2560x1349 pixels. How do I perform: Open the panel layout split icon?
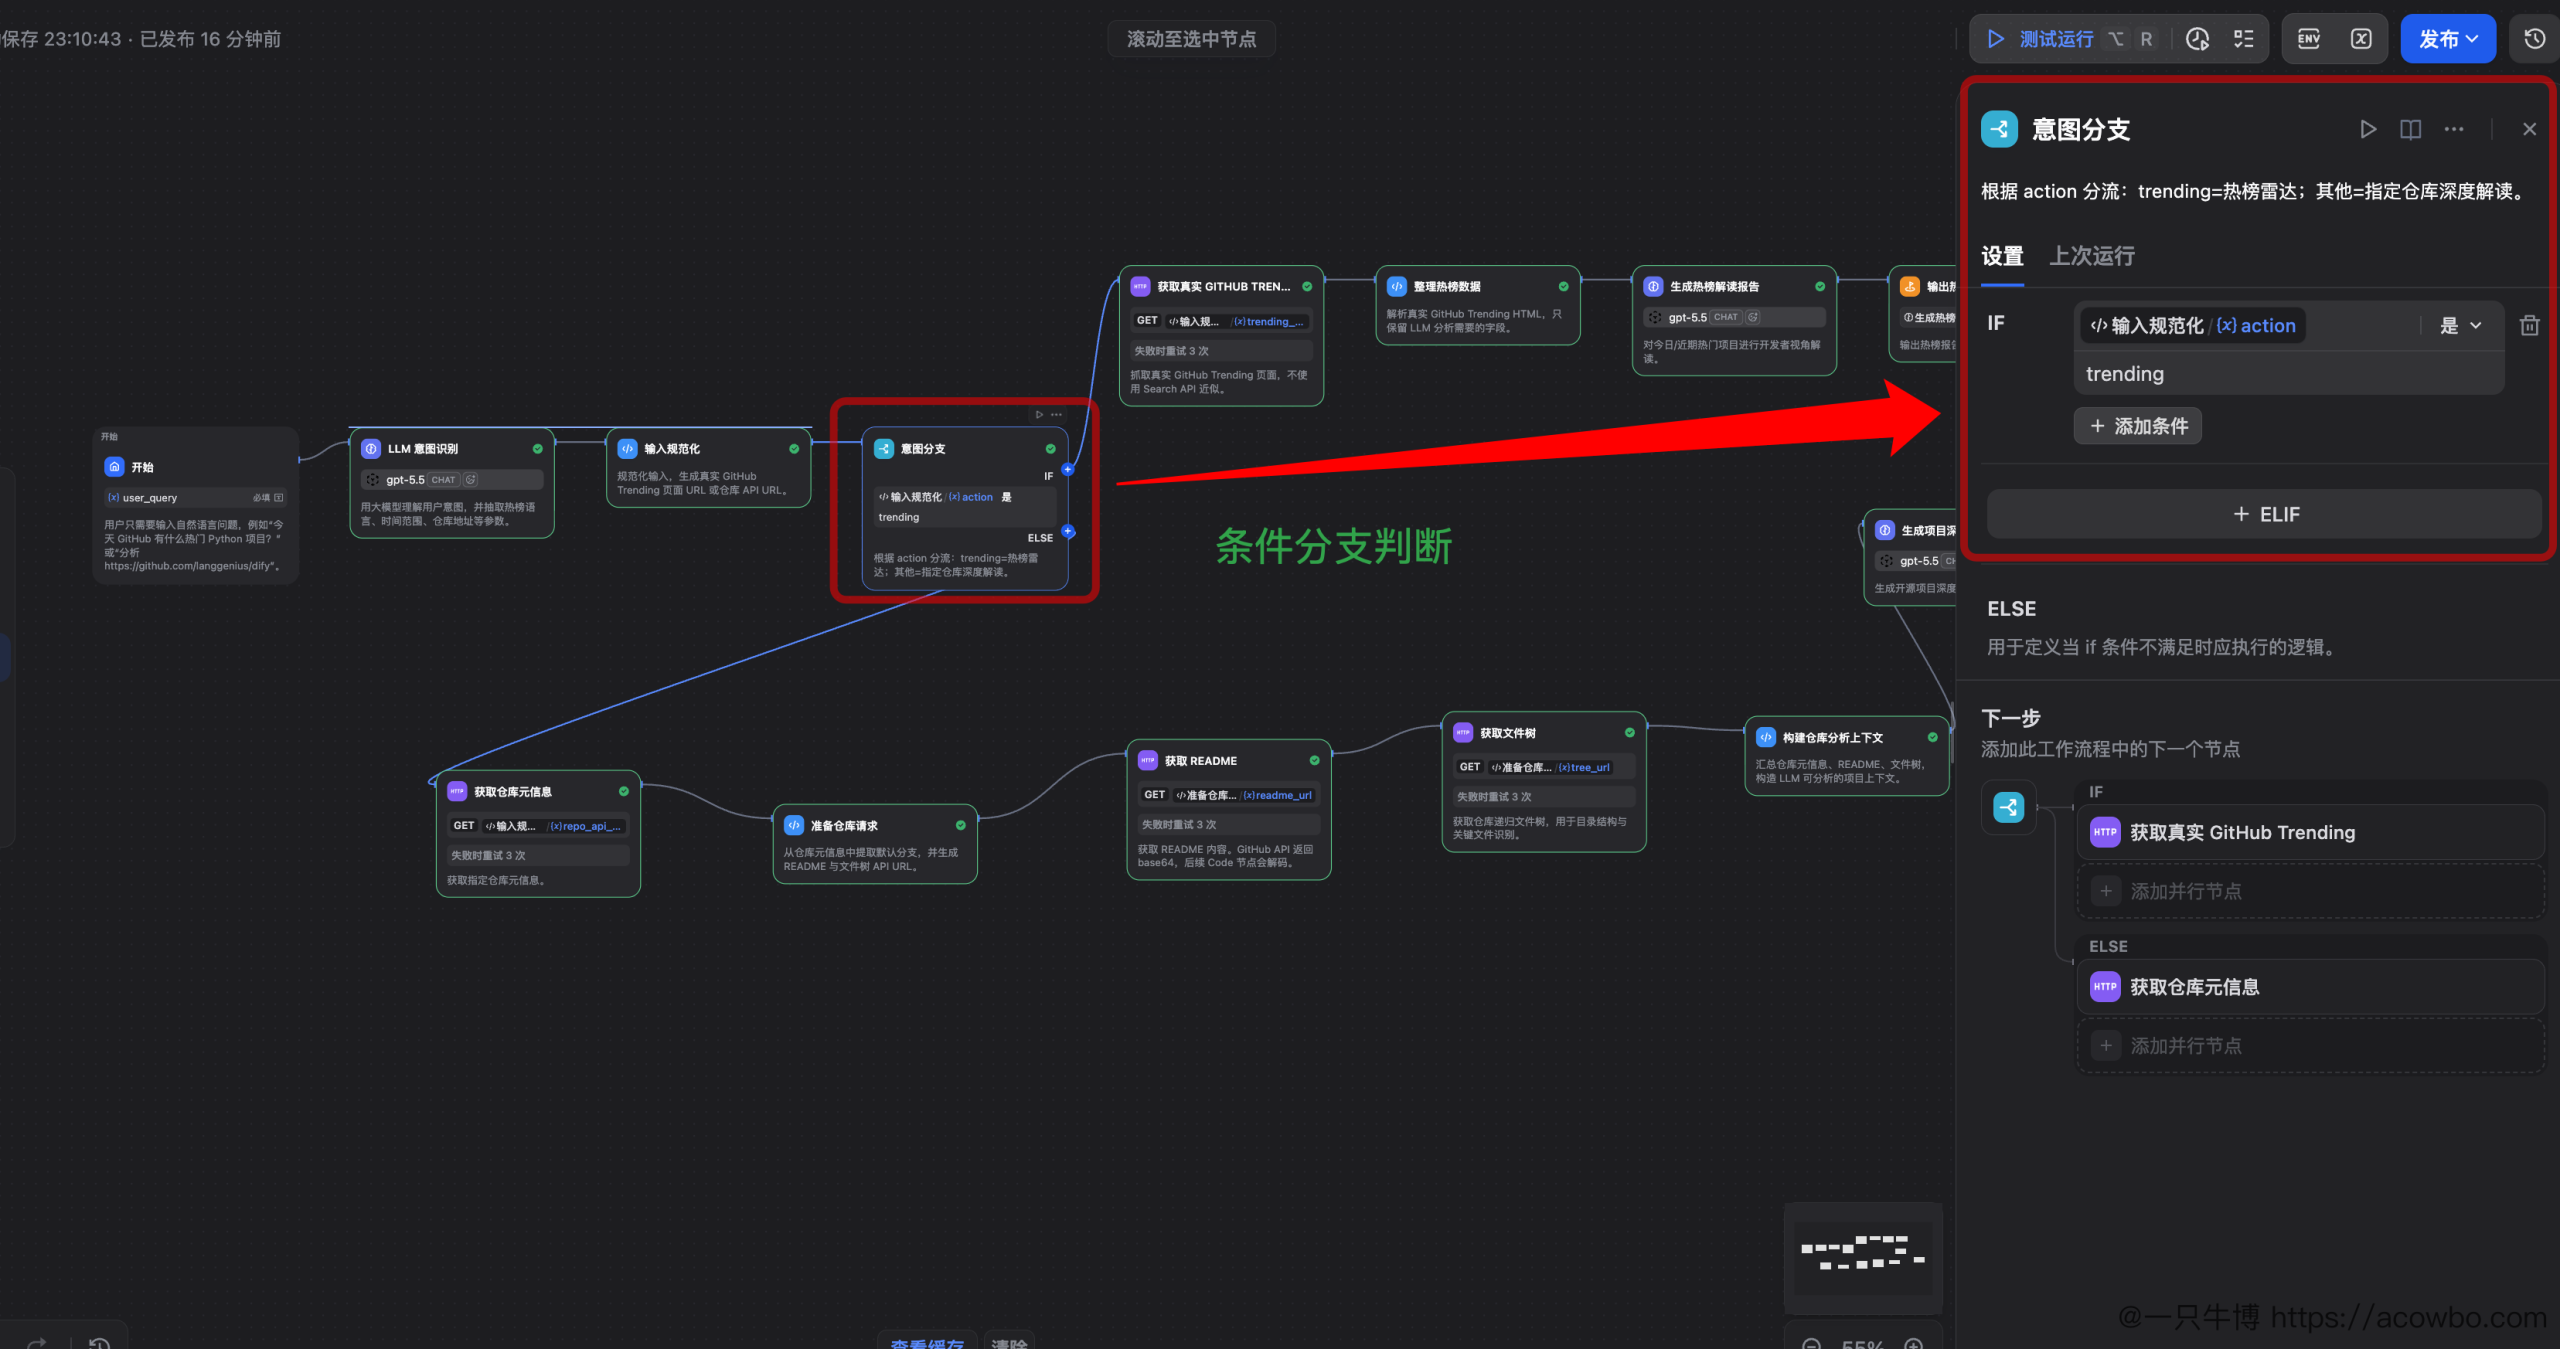[x=2411, y=129]
